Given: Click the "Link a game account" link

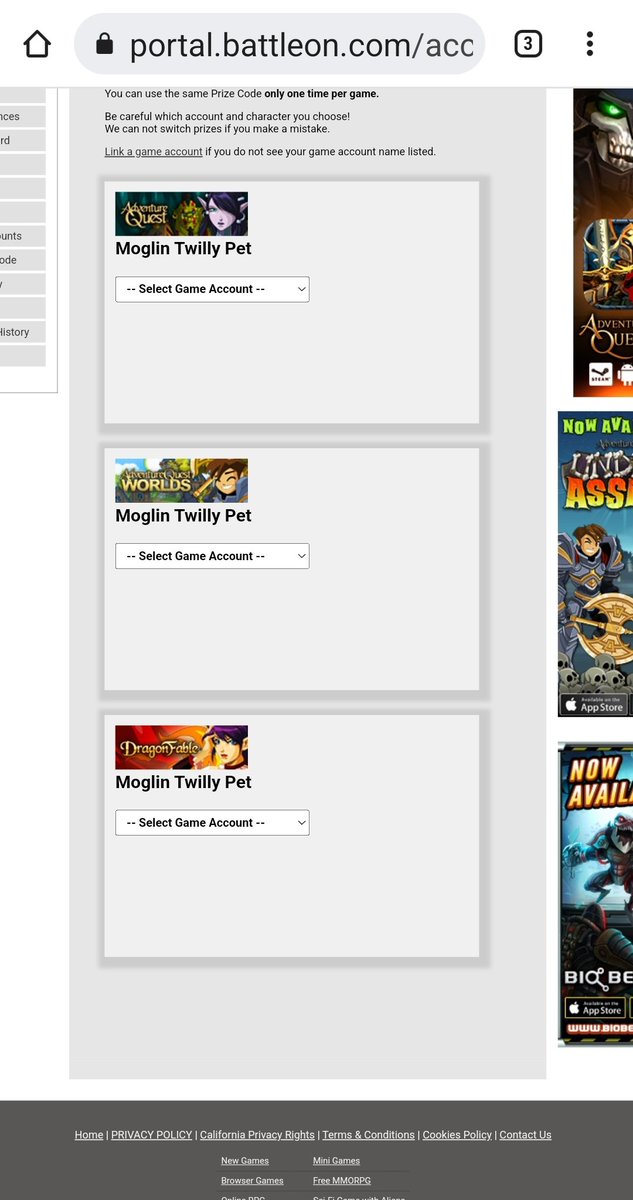Looking at the screenshot, I should coord(153,152).
